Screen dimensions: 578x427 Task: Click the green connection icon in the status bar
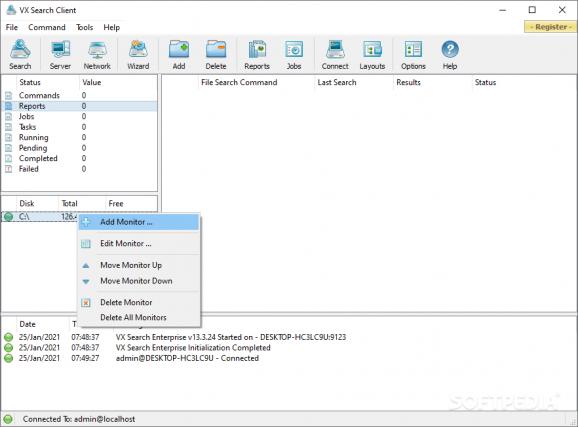pos(8,419)
